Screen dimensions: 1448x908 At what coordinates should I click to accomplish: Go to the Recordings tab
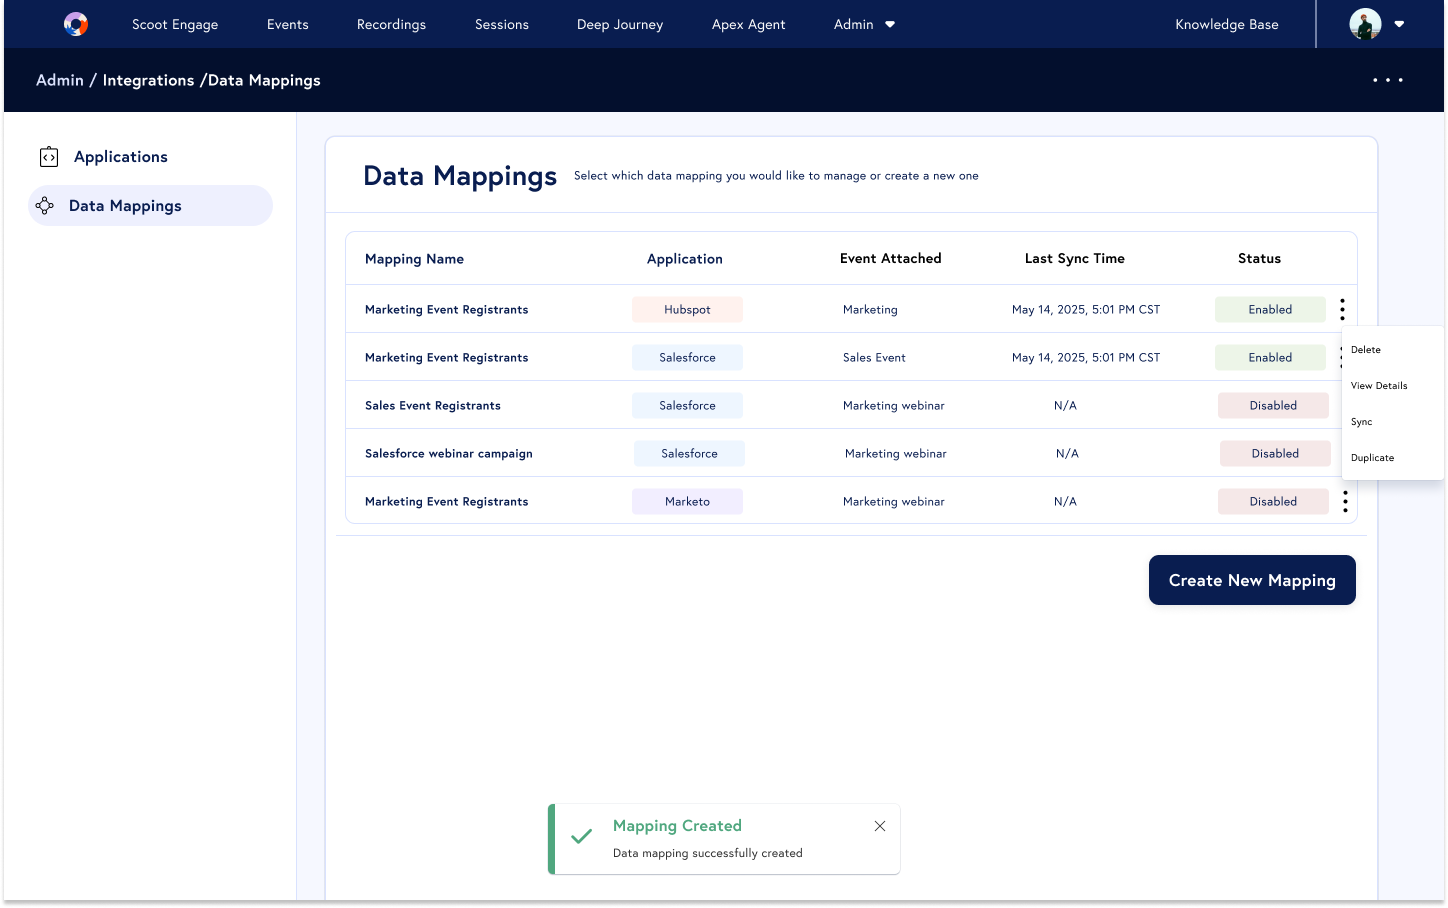[391, 24]
